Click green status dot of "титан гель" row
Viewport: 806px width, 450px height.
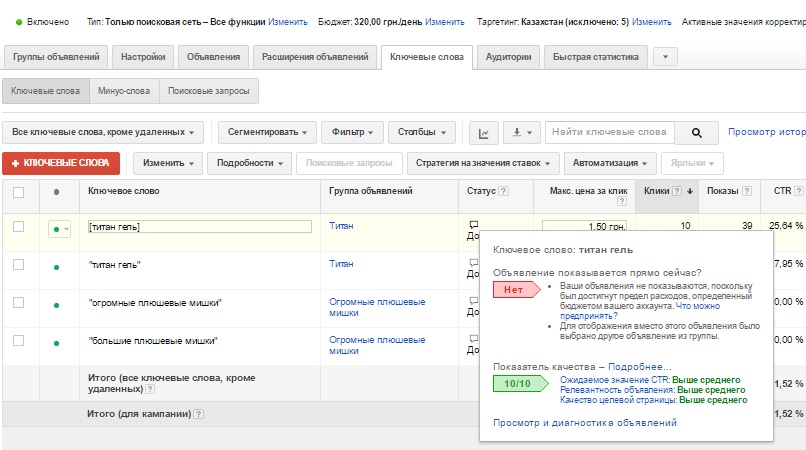(57, 267)
